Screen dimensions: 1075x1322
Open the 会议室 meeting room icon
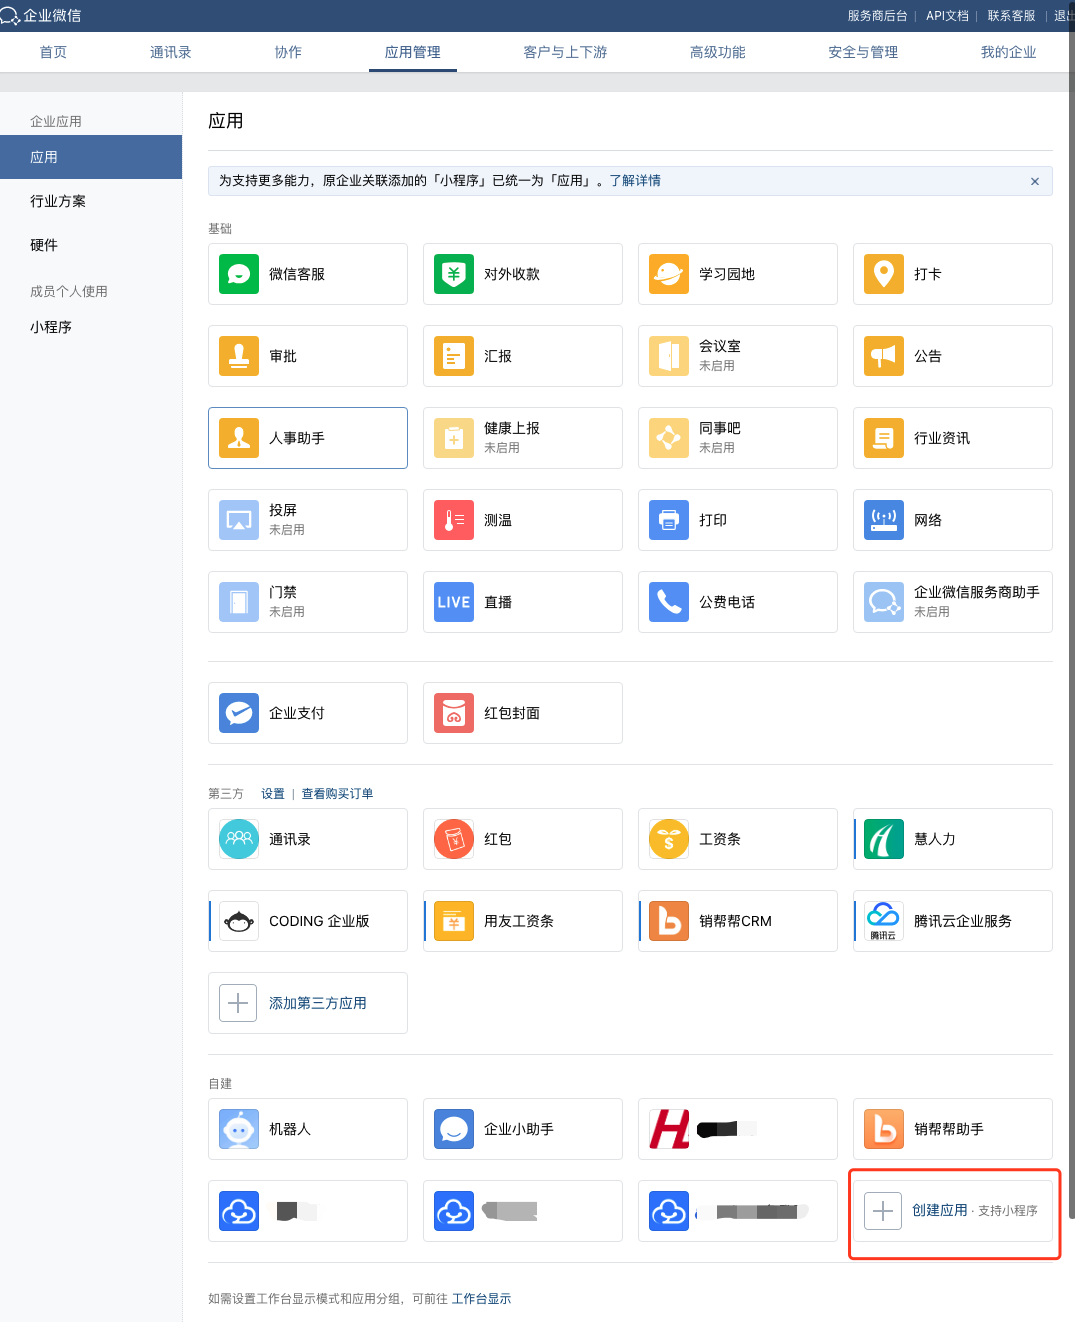click(x=669, y=356)
